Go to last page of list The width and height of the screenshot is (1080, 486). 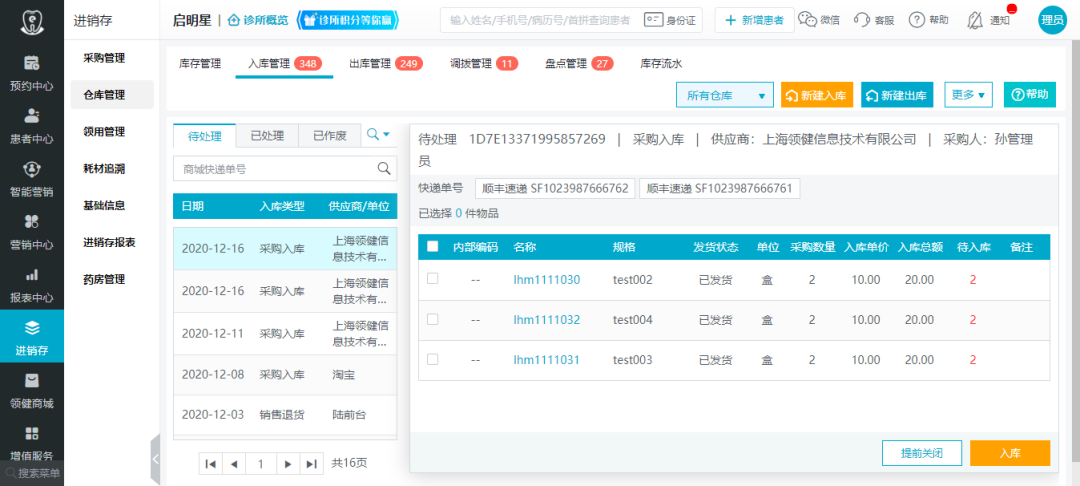coord(311,464)
